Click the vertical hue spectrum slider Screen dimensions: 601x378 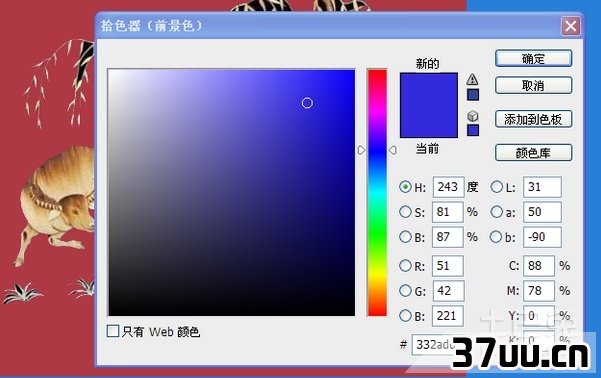coord(377,192)
